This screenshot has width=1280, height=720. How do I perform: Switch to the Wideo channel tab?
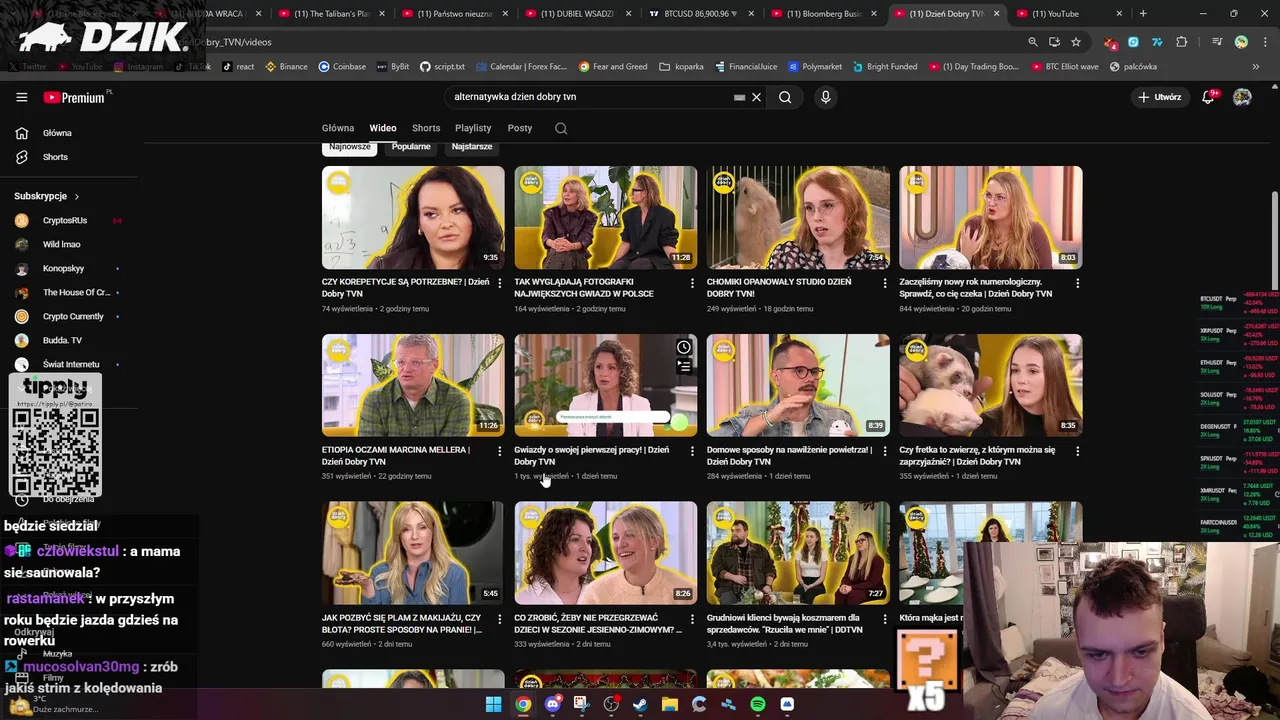[383, 128]
